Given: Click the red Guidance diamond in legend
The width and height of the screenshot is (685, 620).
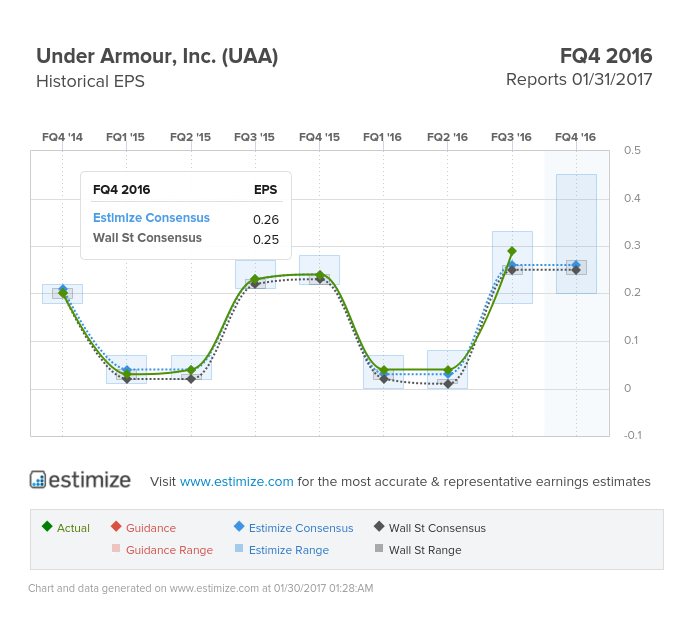Looking at the screenshot, I should pos(116,526).
